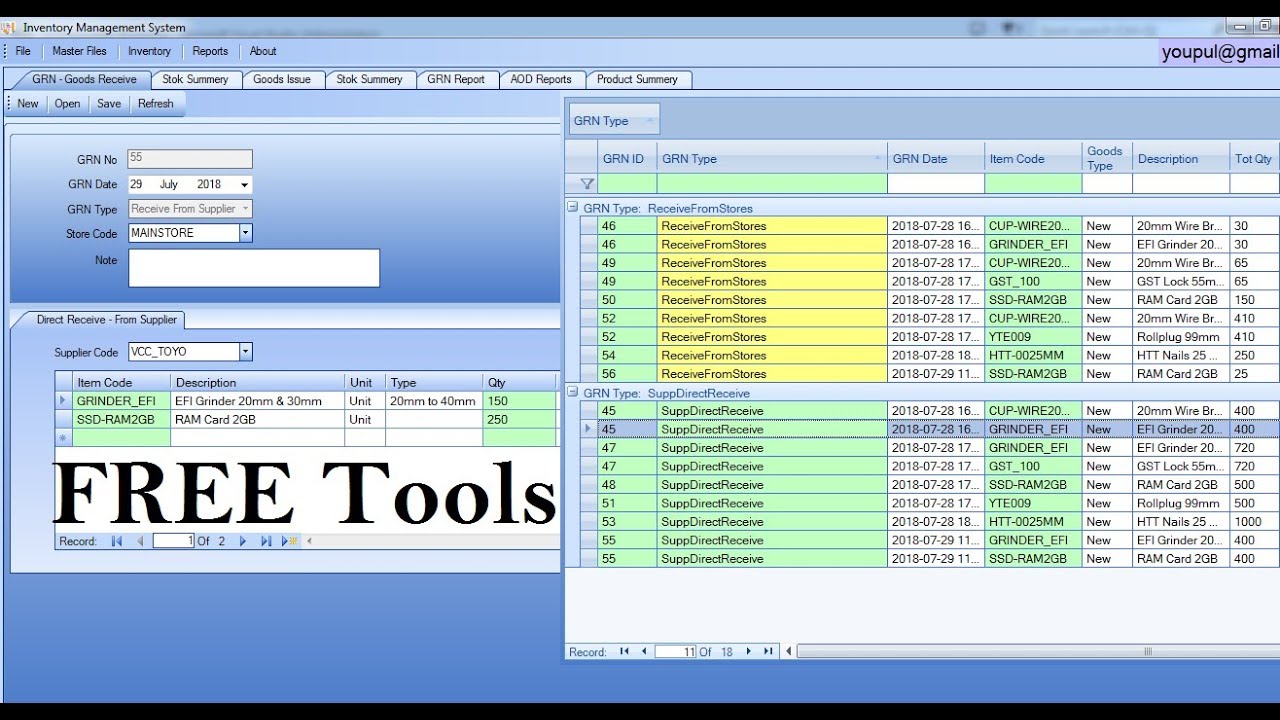
Task: Click the filter funnel icon in grid
Action: 587,184
